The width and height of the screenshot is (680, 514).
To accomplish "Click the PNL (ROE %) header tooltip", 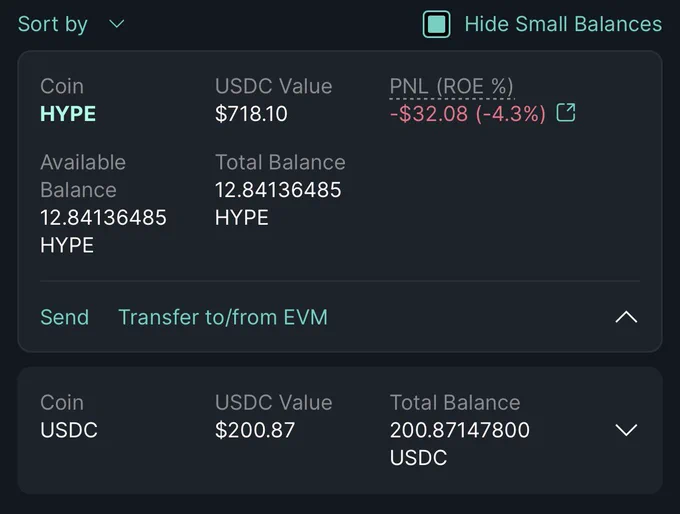I will click(x=451, y=86).
